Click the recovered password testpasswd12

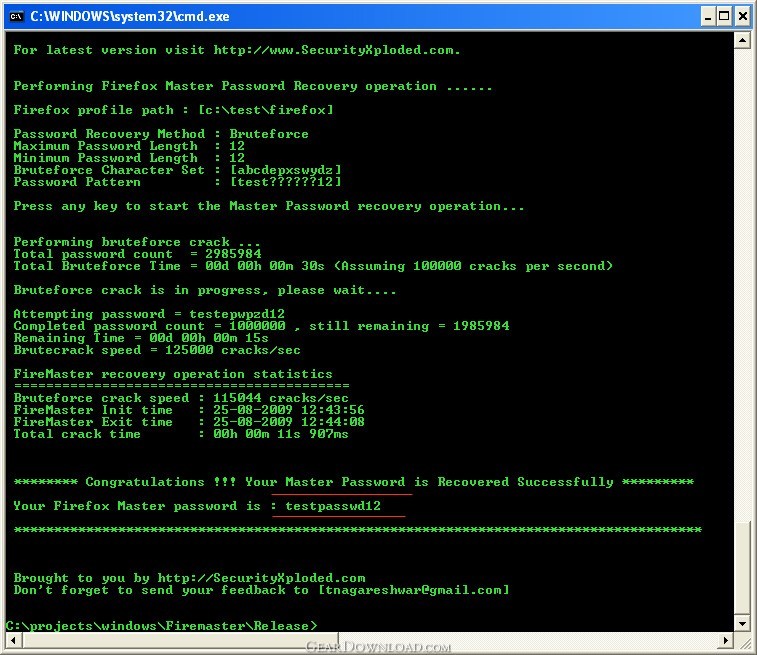pos(333,506)
